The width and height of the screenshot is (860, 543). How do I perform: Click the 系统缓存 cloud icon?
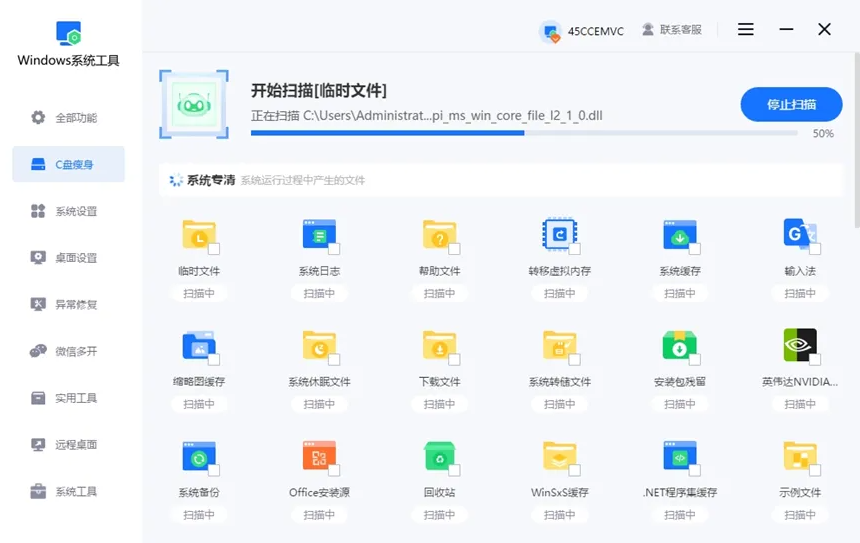[x=680, y=235]
